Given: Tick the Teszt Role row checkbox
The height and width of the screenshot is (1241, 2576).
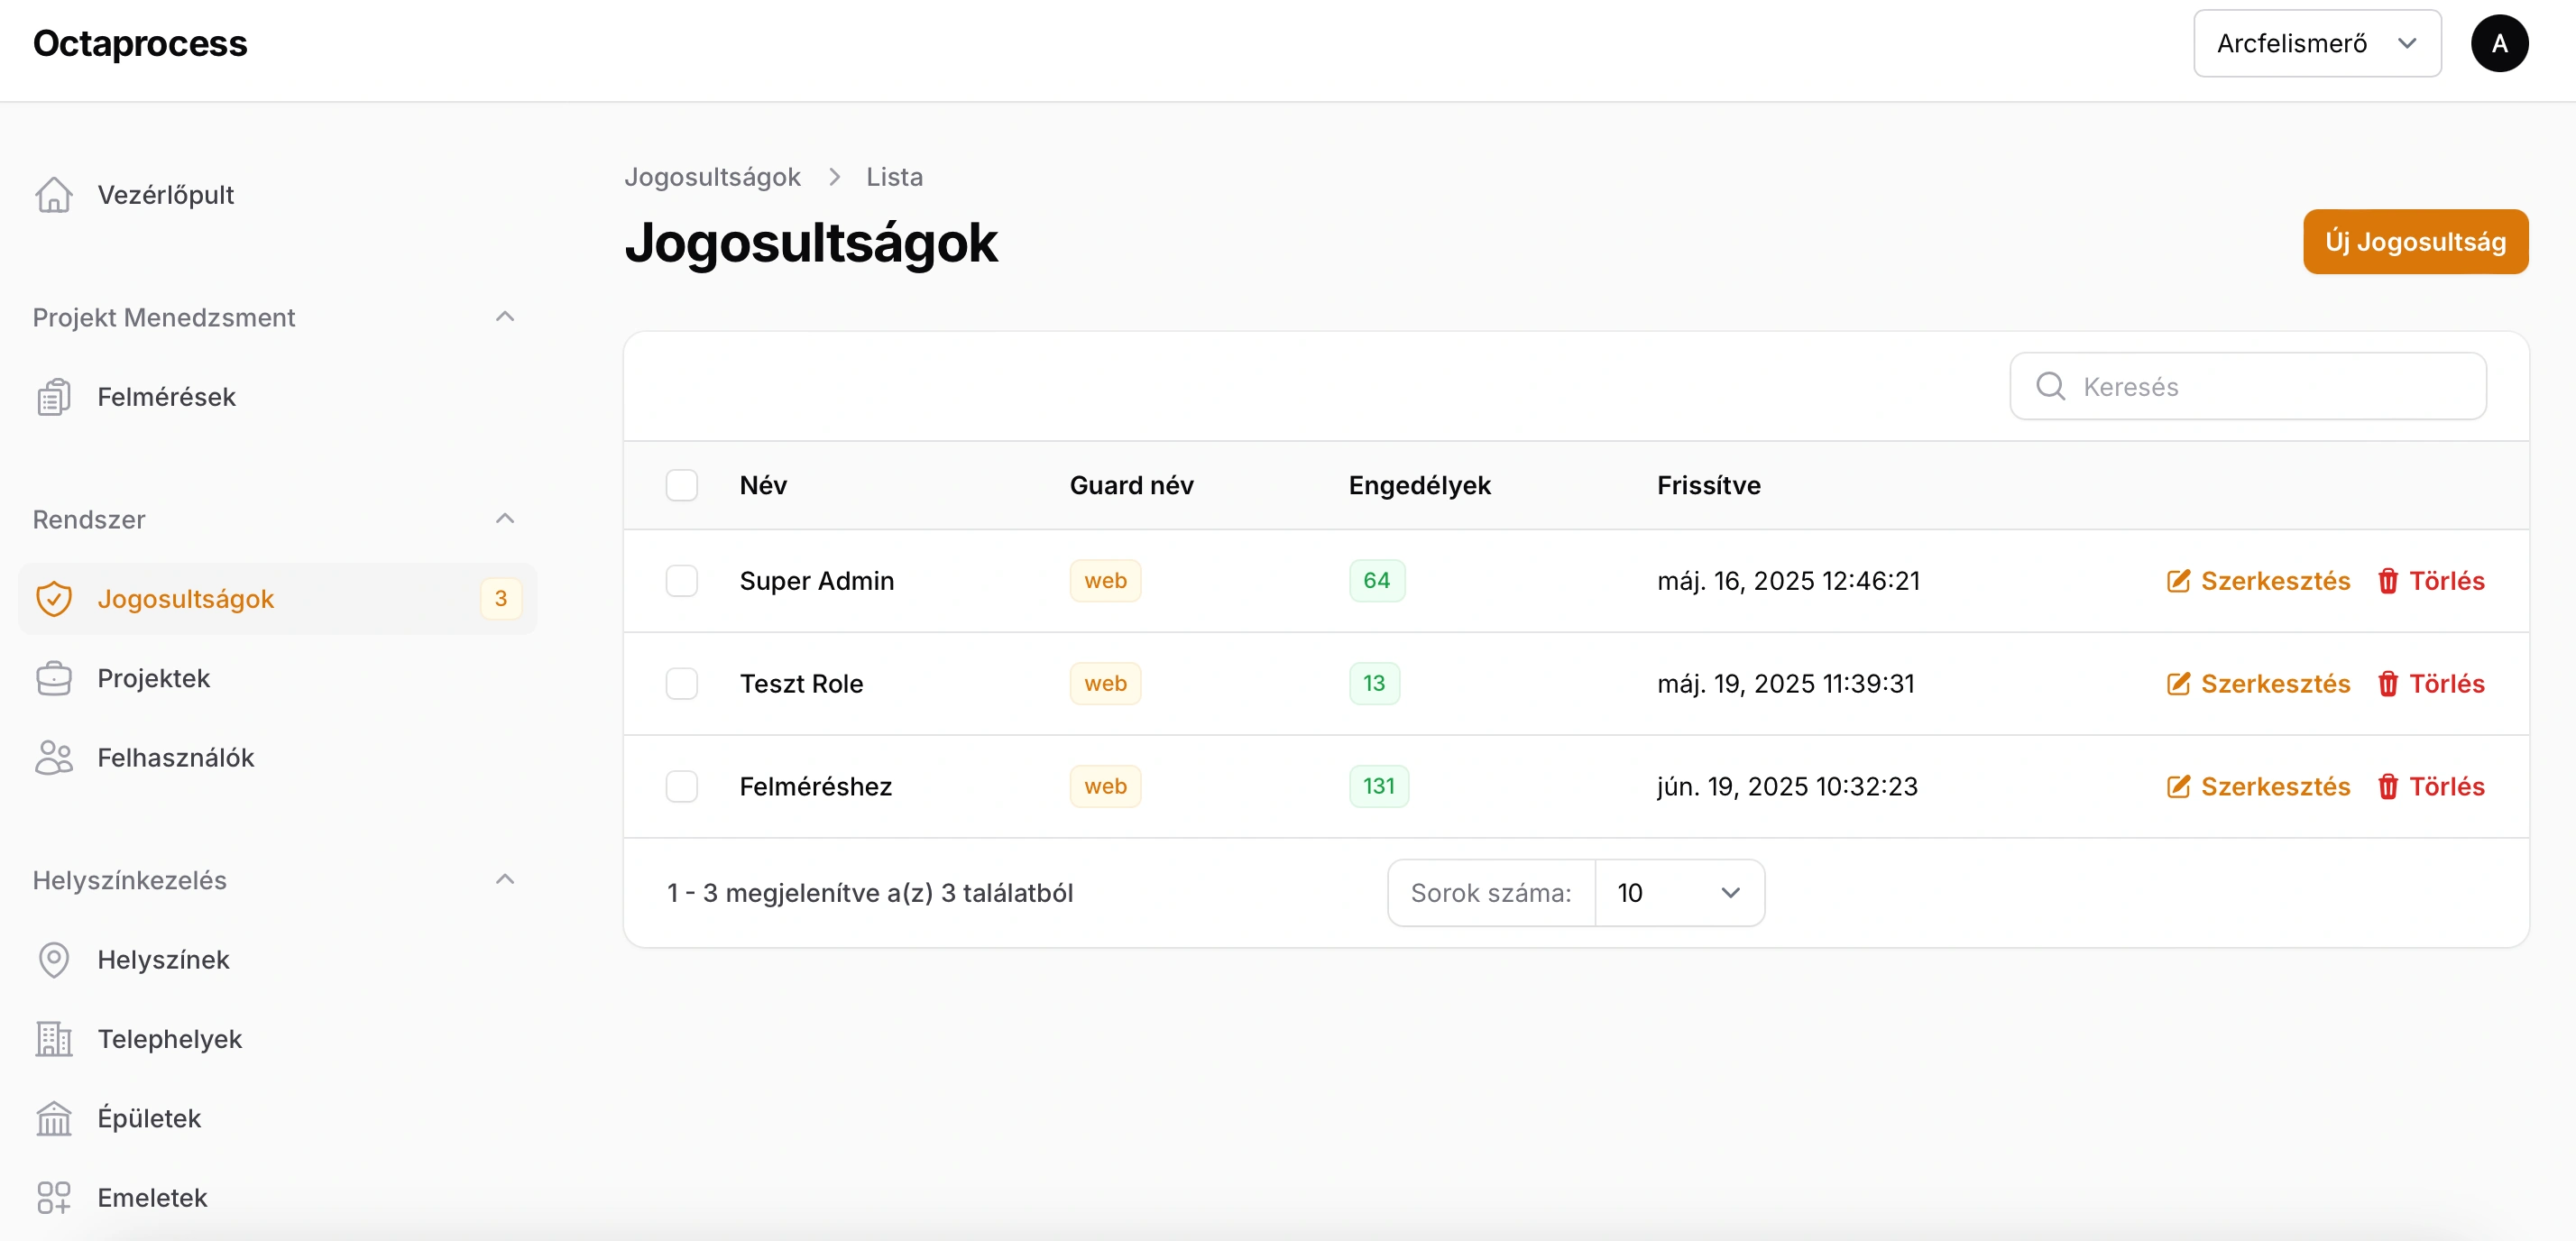Looking at the screenshot, I should pyautogui.click(x=682, y=684).
